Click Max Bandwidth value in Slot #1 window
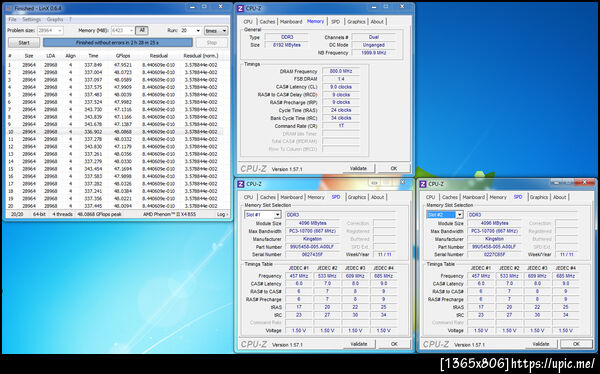Screen dimensions: 600x374 (312, 231)
